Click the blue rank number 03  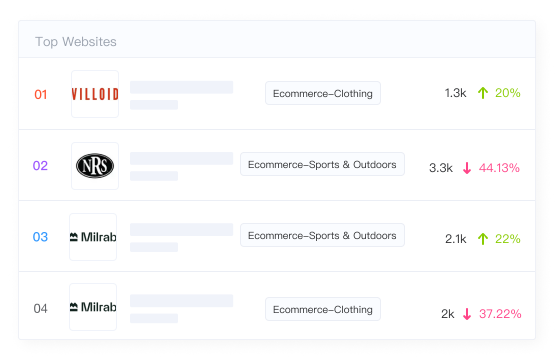(x=40, y=237)
